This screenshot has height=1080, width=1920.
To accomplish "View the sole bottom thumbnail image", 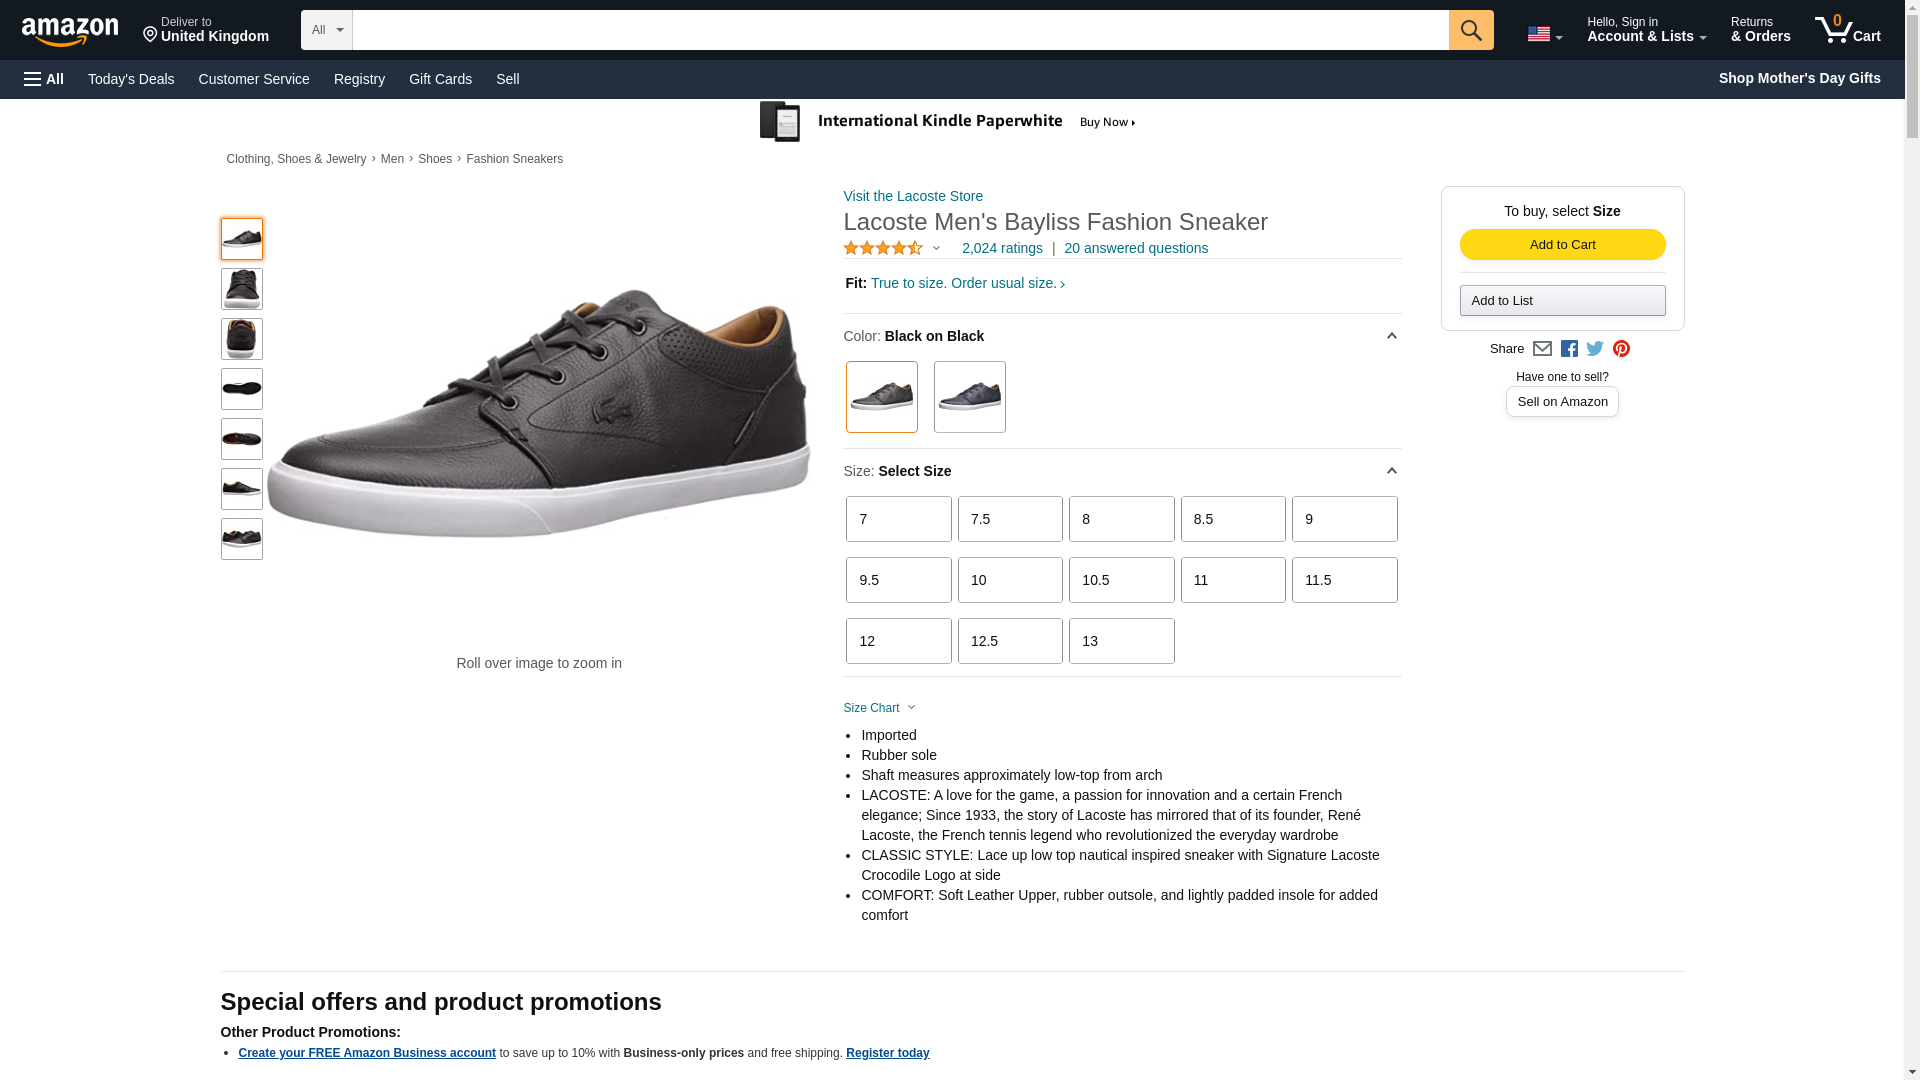I will click(241, 389).
